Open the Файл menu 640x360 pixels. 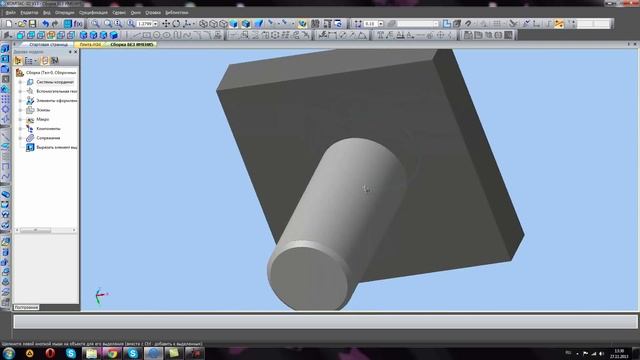[10, 13]
